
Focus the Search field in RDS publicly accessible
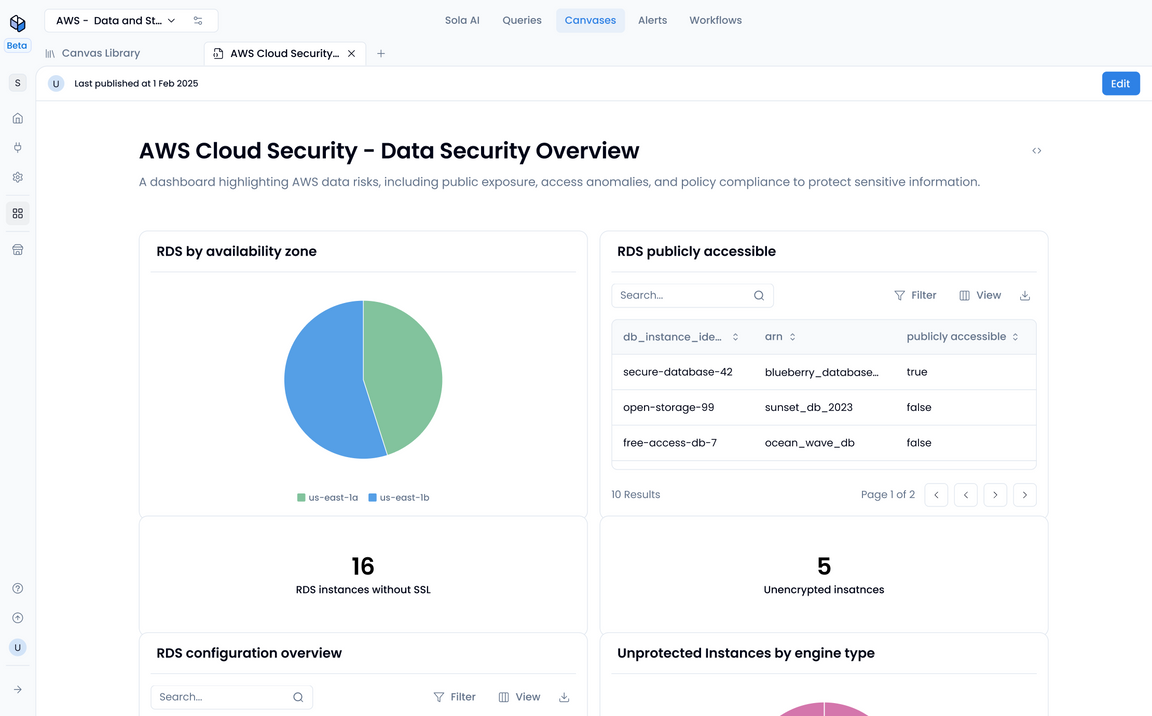tap(692, 295)
